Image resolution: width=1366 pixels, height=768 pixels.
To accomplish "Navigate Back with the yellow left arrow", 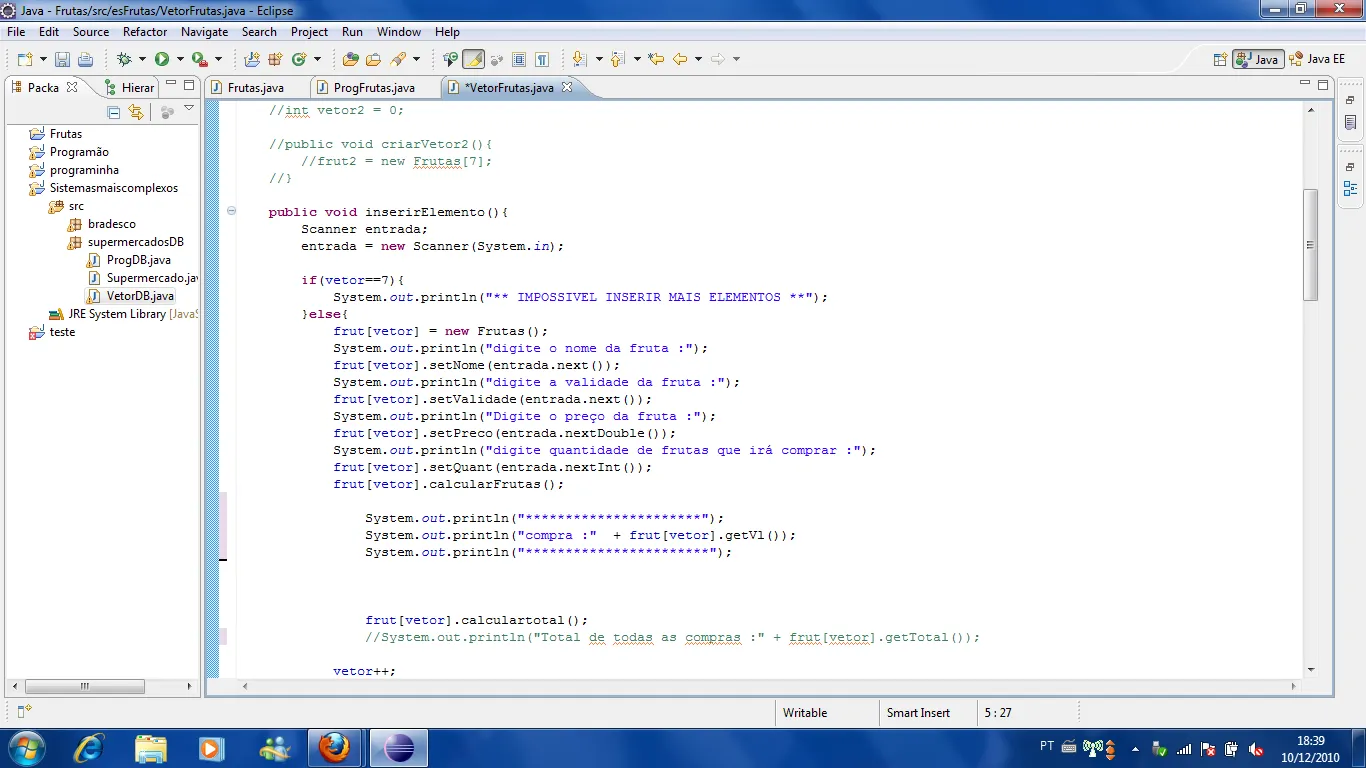I will (x=680, y=59).
